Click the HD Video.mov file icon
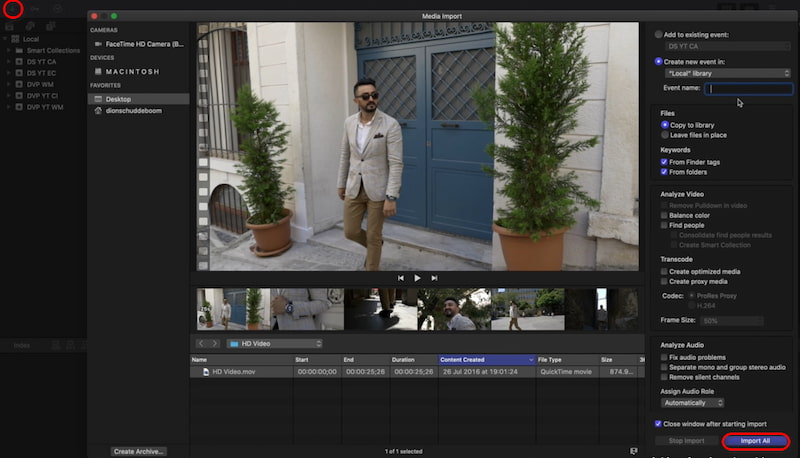The height and width of the screenshot is (458, 800). (206, 372)
